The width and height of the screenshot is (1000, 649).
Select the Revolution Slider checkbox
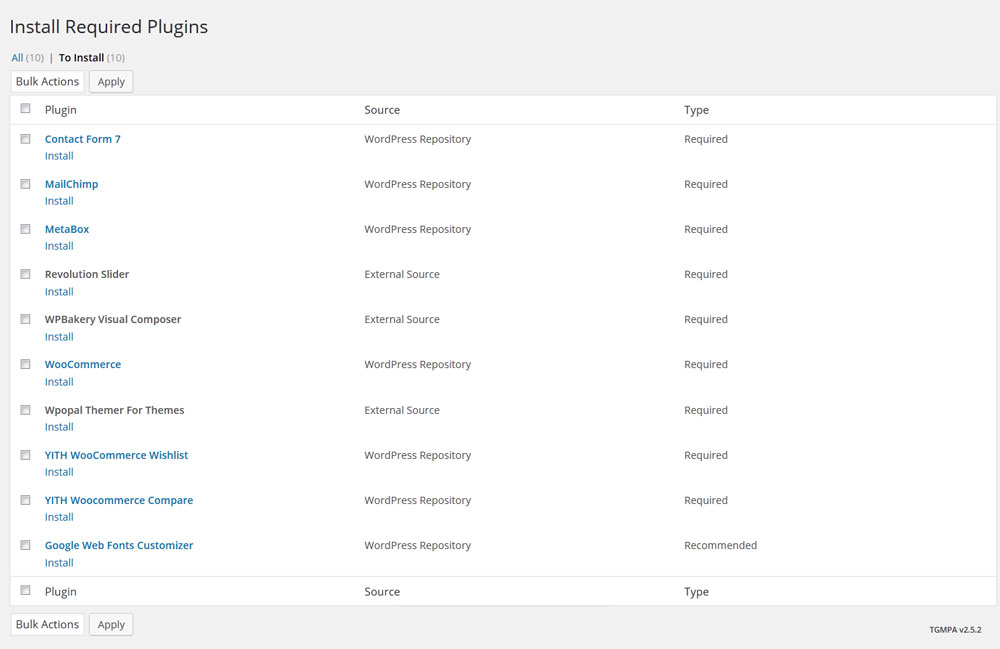[x=25, y=274]
